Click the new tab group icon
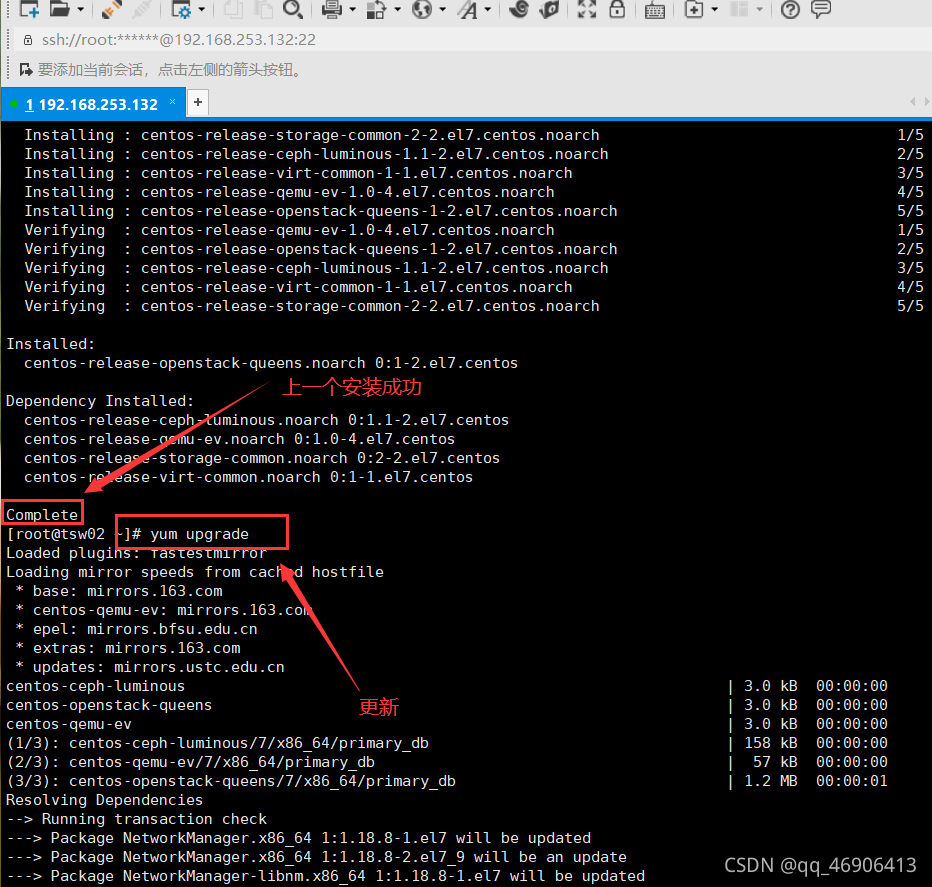This screenshot has width=932, height=887. point(694,9)
